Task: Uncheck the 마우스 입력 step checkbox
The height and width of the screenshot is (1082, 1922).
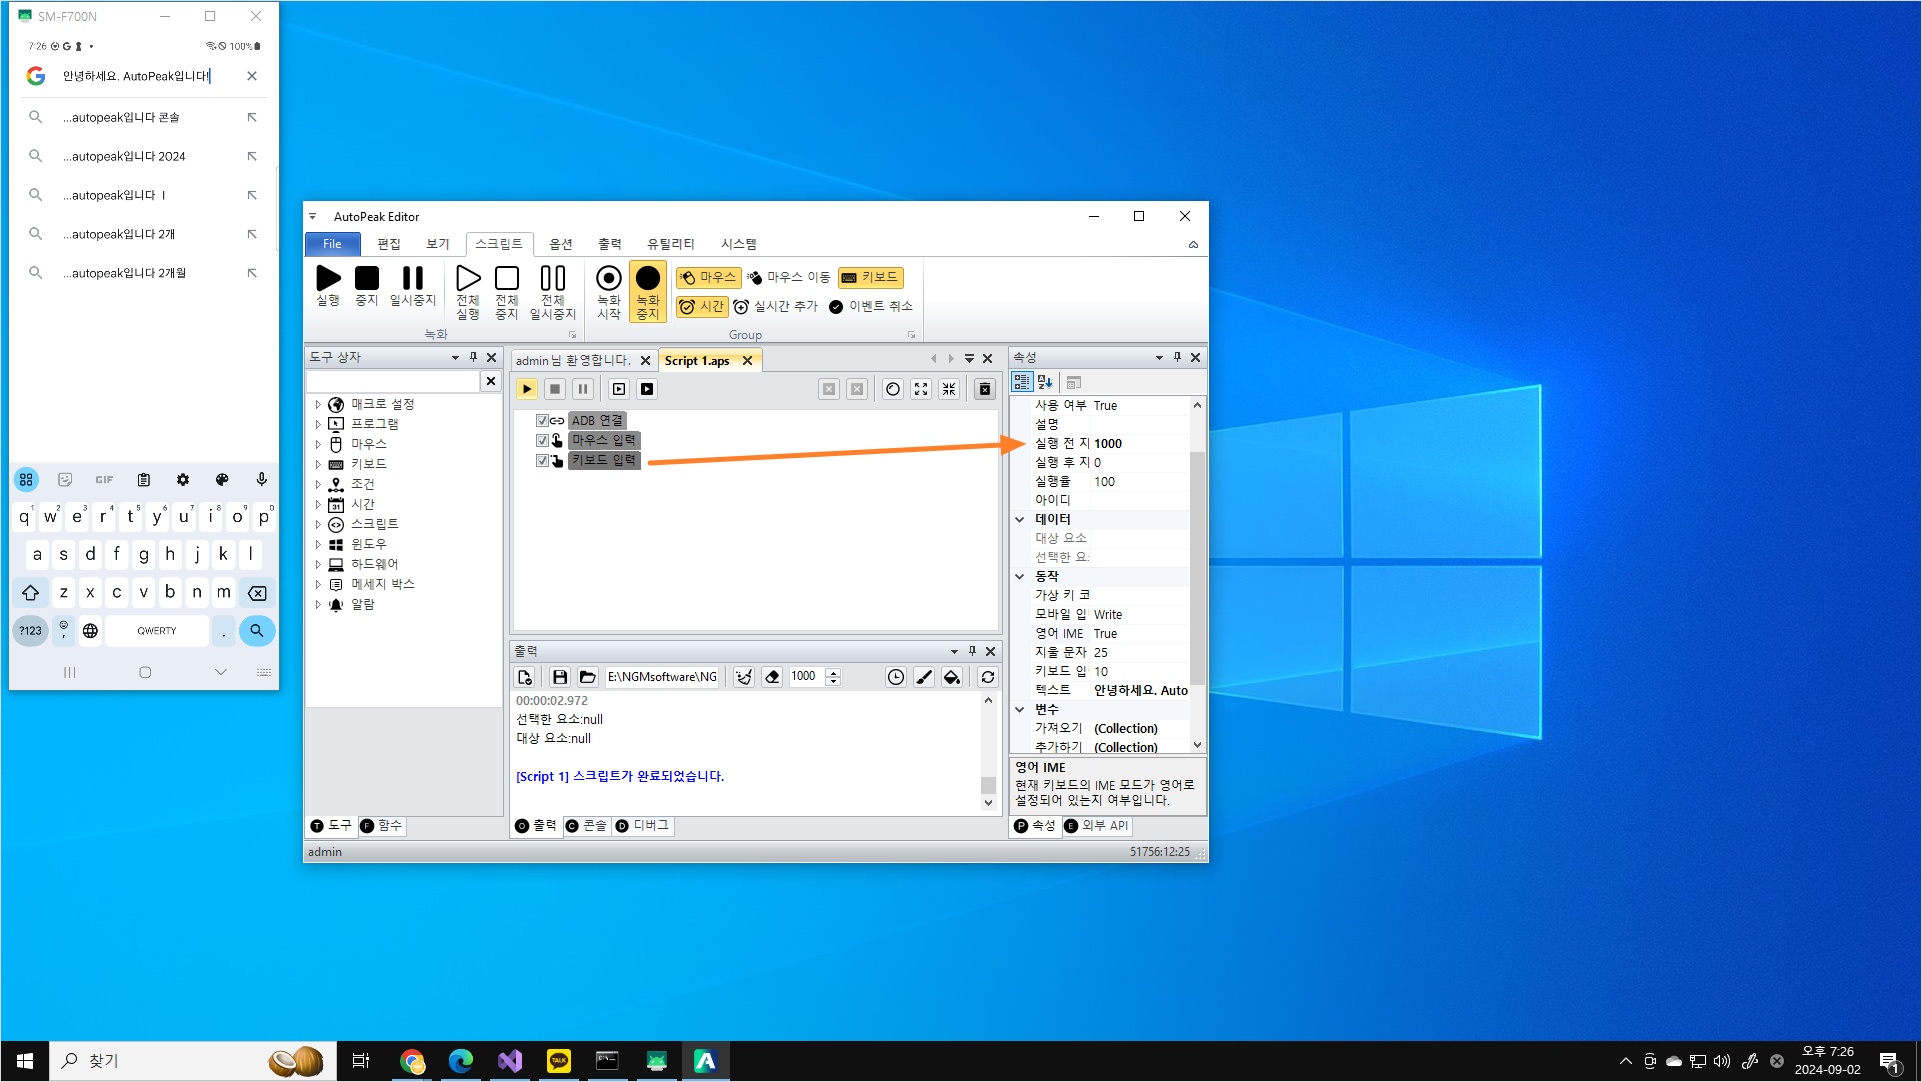Action: click(x=542, y=441)
